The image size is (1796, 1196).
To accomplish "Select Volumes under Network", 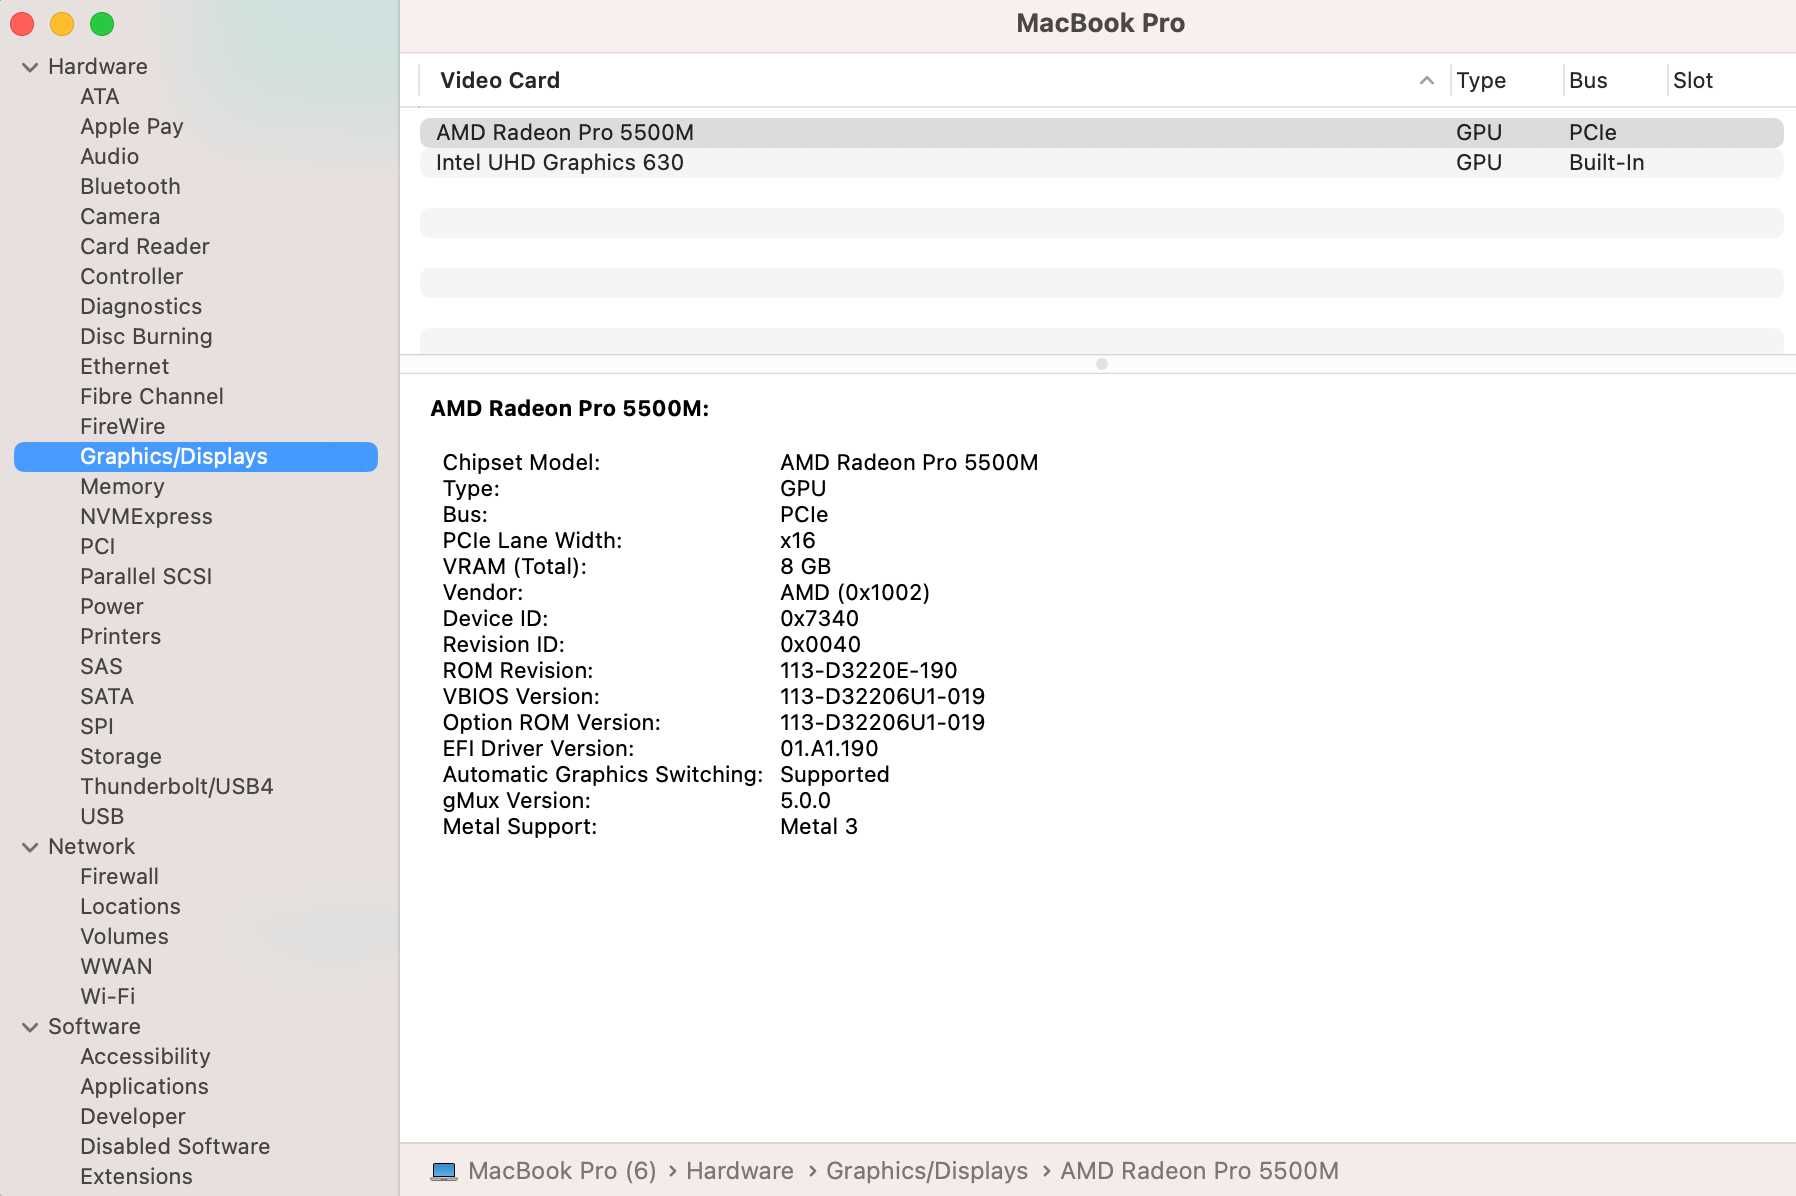I will coord(124,937).
